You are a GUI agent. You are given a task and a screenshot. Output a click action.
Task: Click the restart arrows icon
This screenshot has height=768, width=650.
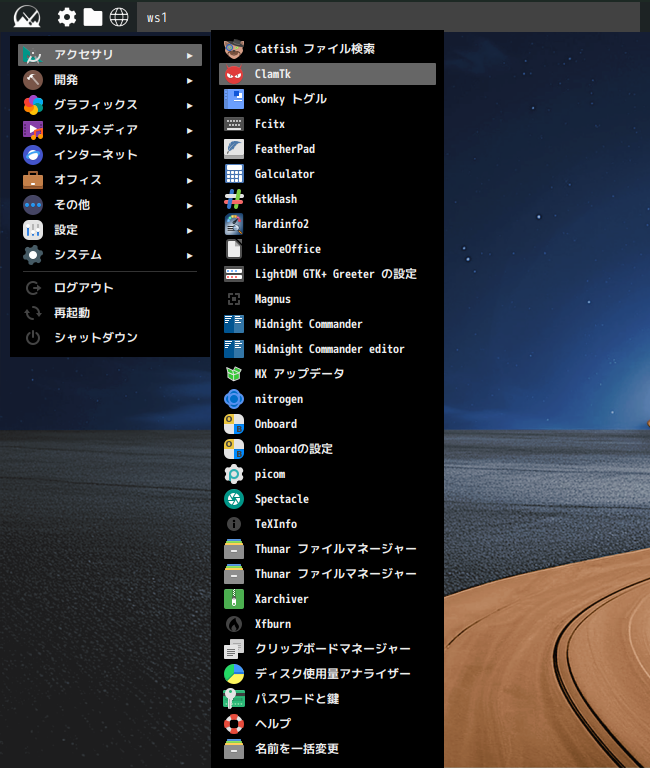[33, 313]
